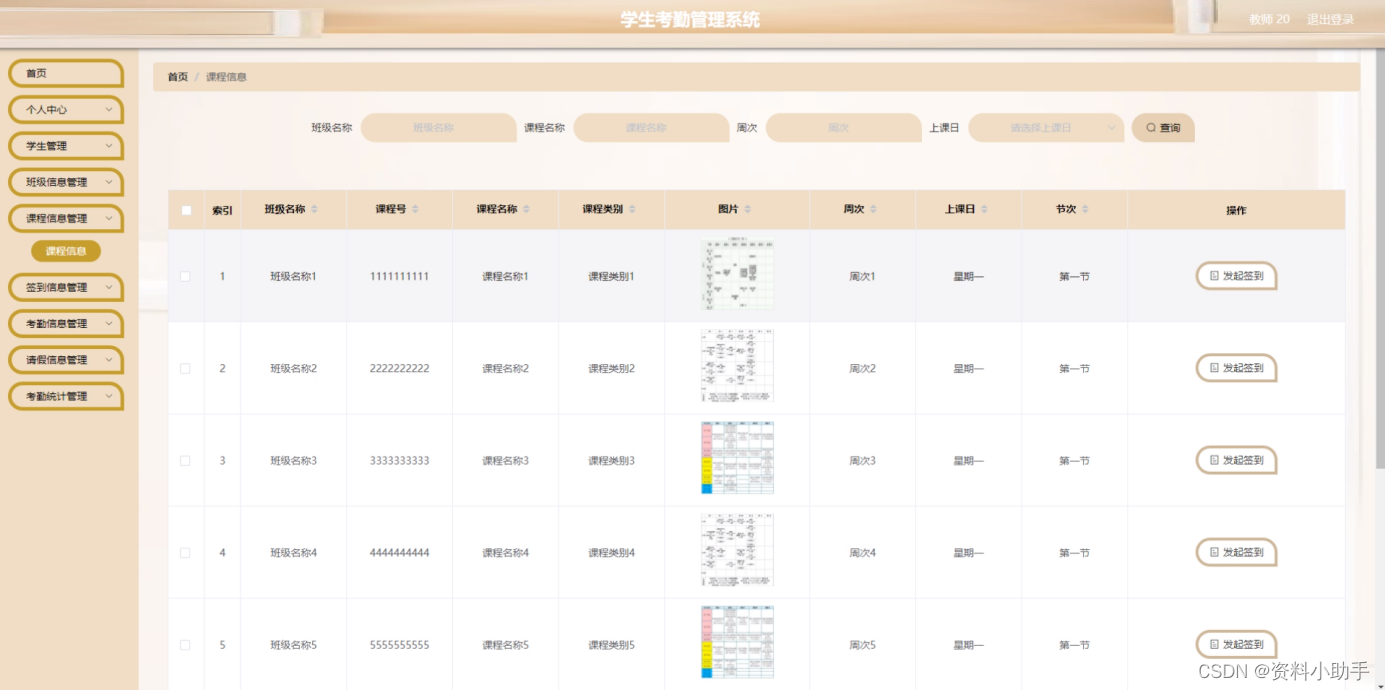The image size is (1385, 690).
Task: Sort table by 上课日 column header arrows
Action: [x=984, y=209]
